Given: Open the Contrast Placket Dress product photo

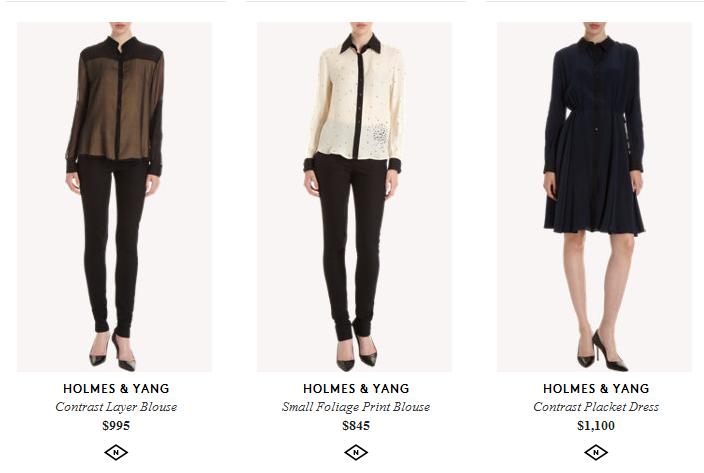Looking at the screenshot, I should coord(594,197).
